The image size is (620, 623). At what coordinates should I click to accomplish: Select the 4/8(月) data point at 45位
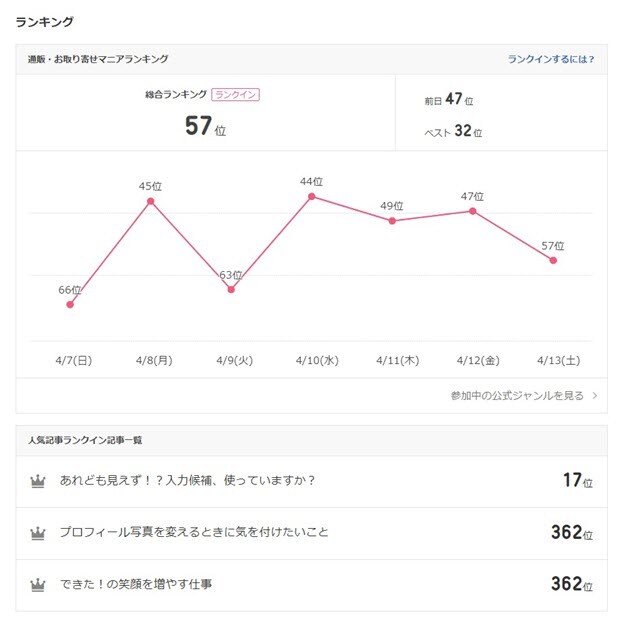pos(151,201)
